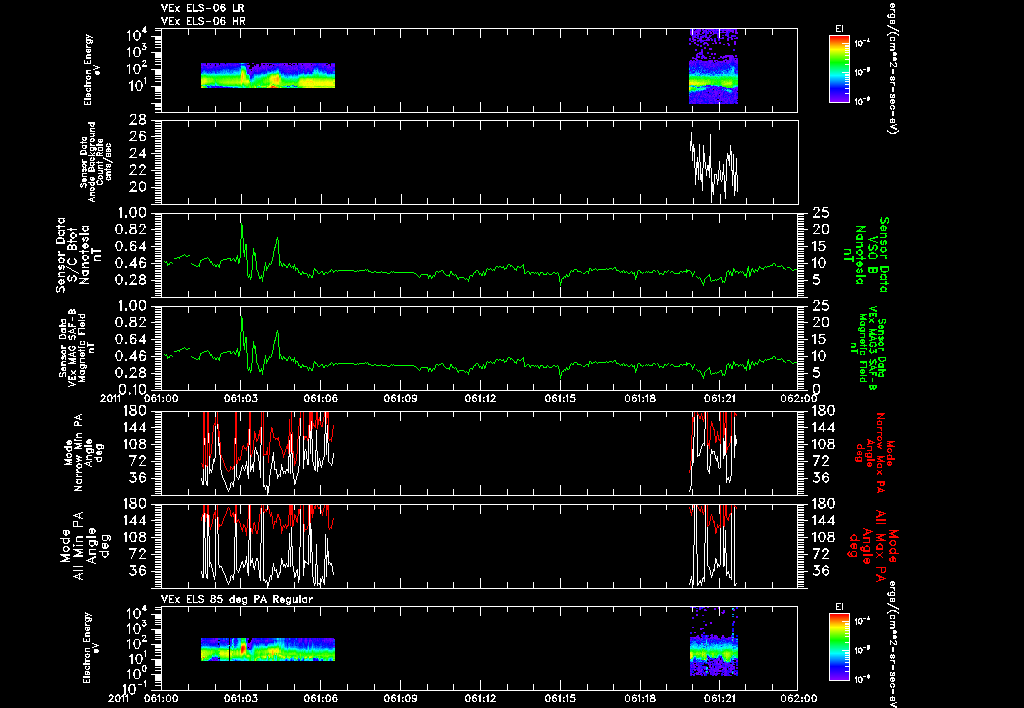Click the 061:21 tick under the magnetic field panel
The height and width of the screenshot is (708, 1024).
tap(720, 398)
